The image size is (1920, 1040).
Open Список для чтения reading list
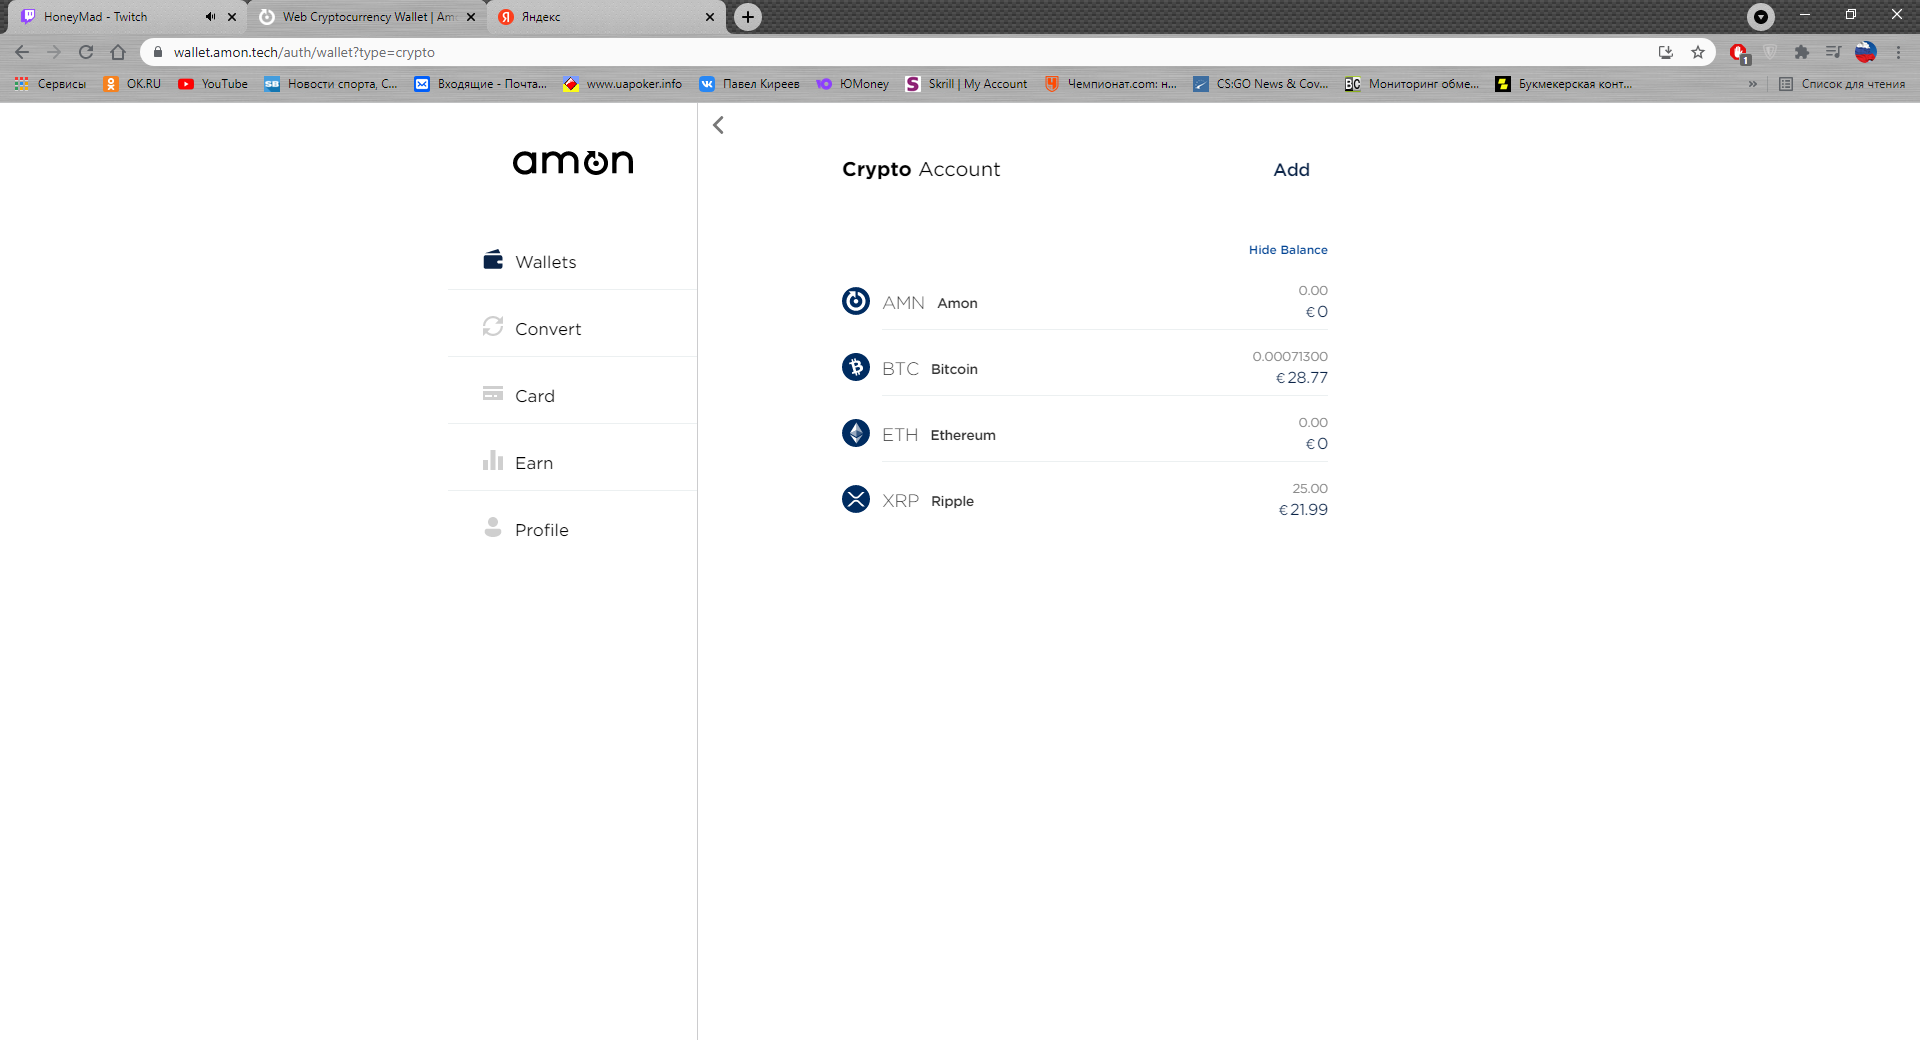coord(1842,84)
